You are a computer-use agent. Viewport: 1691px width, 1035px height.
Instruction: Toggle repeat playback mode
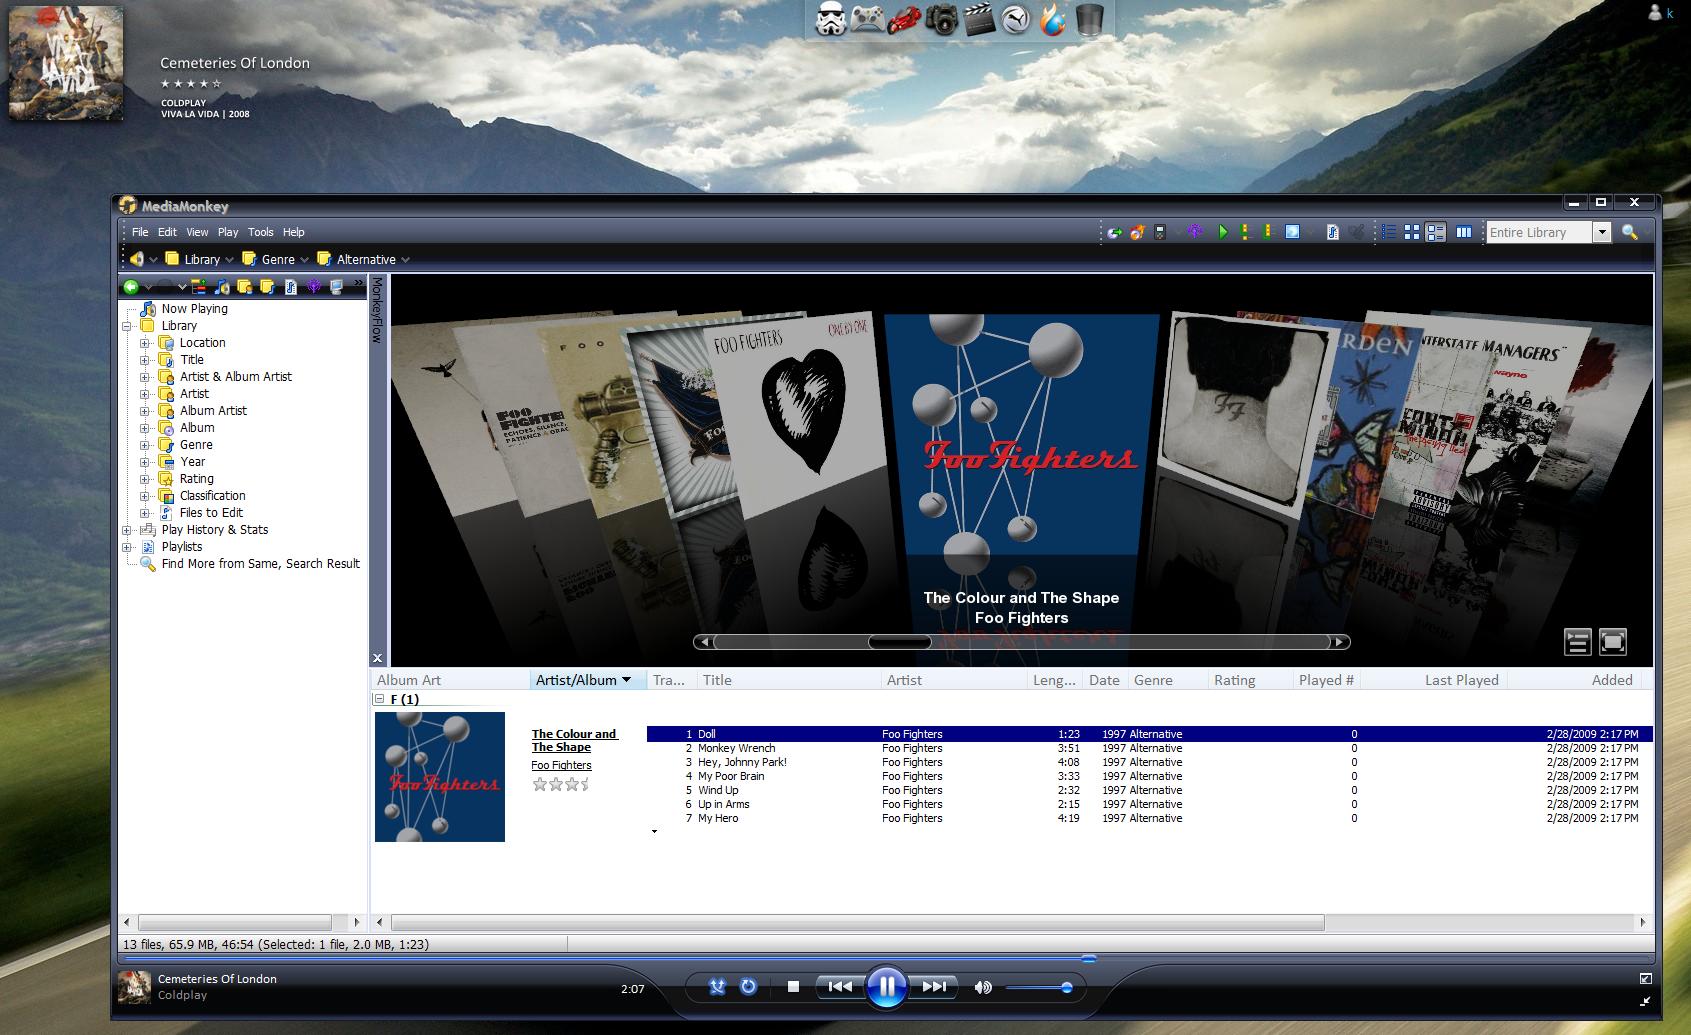[x=748, y=987]
